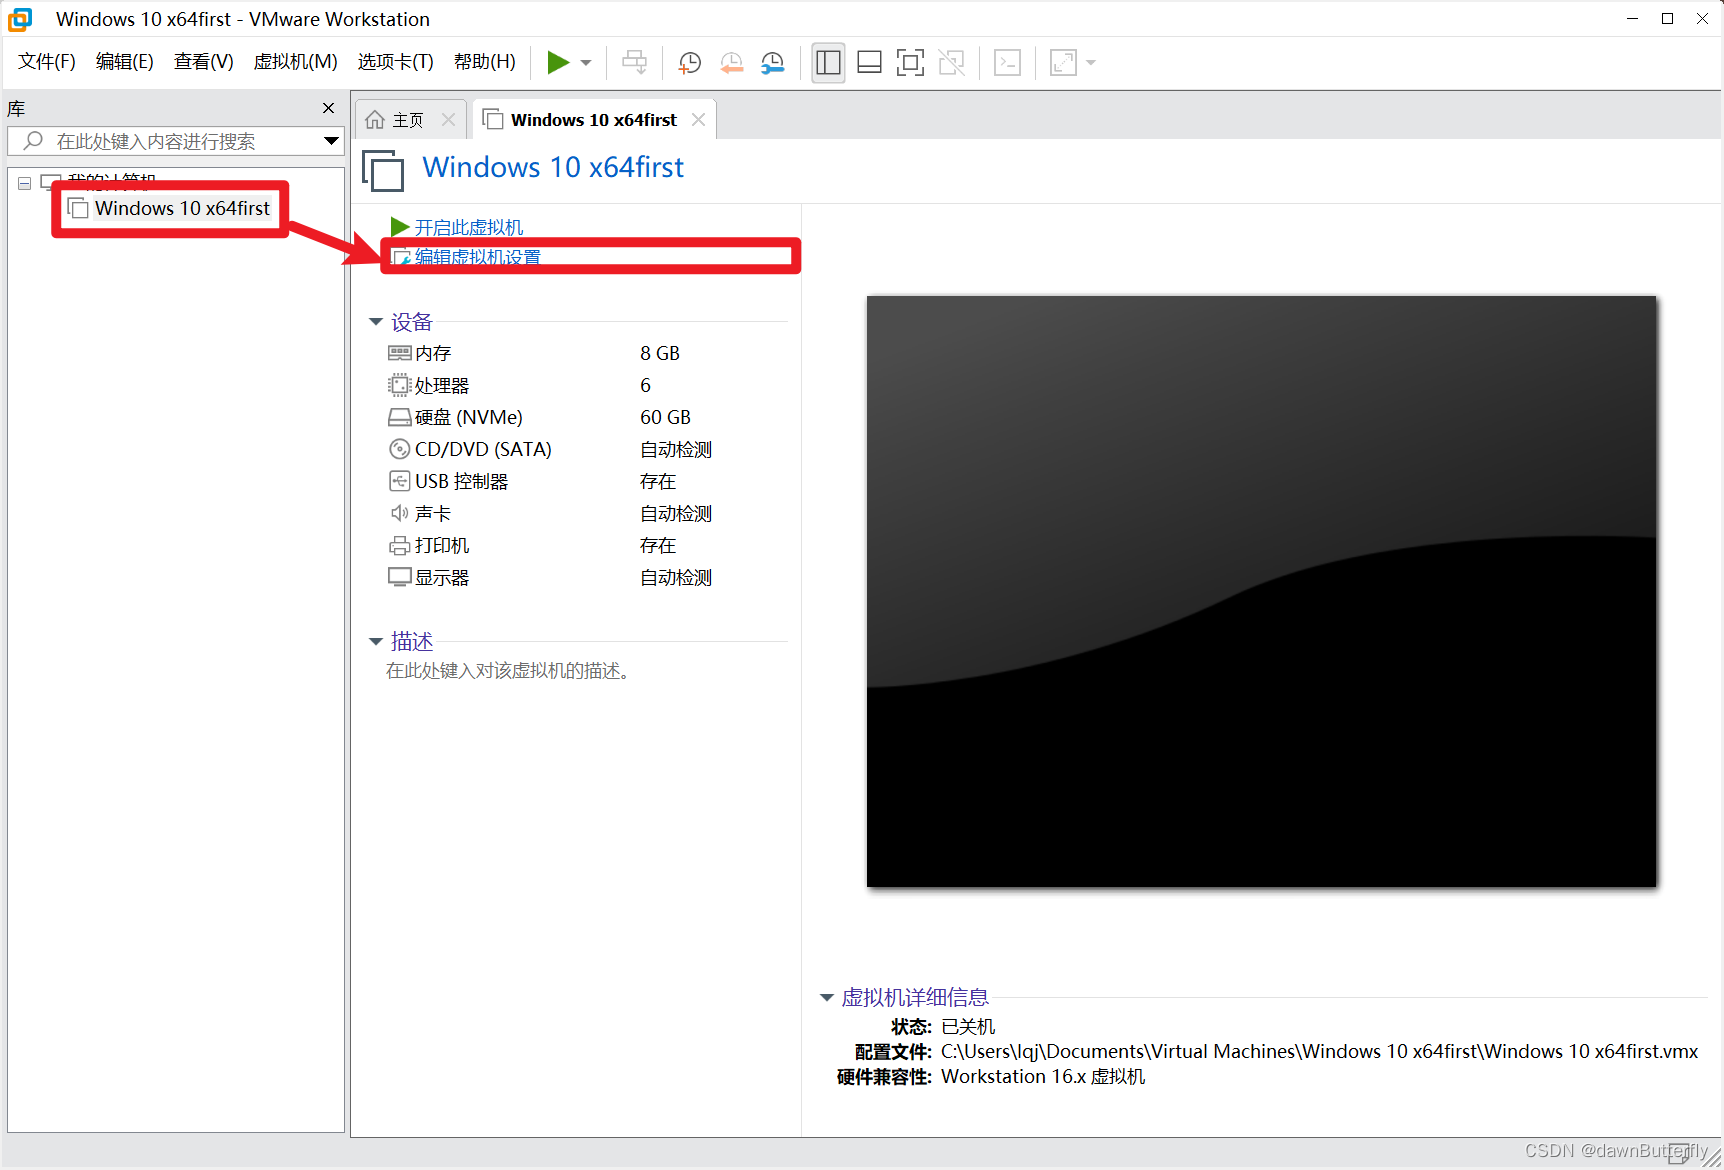
Task: Collapse the 虚拟机详细信息 section
Action: point(827,997)
